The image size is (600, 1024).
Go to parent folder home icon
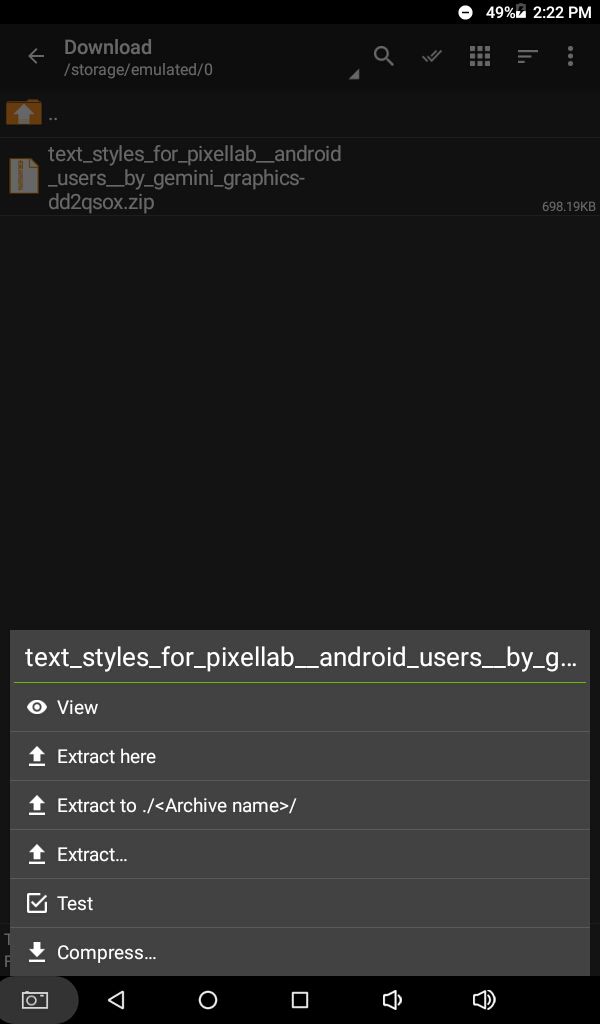point(24,113)
